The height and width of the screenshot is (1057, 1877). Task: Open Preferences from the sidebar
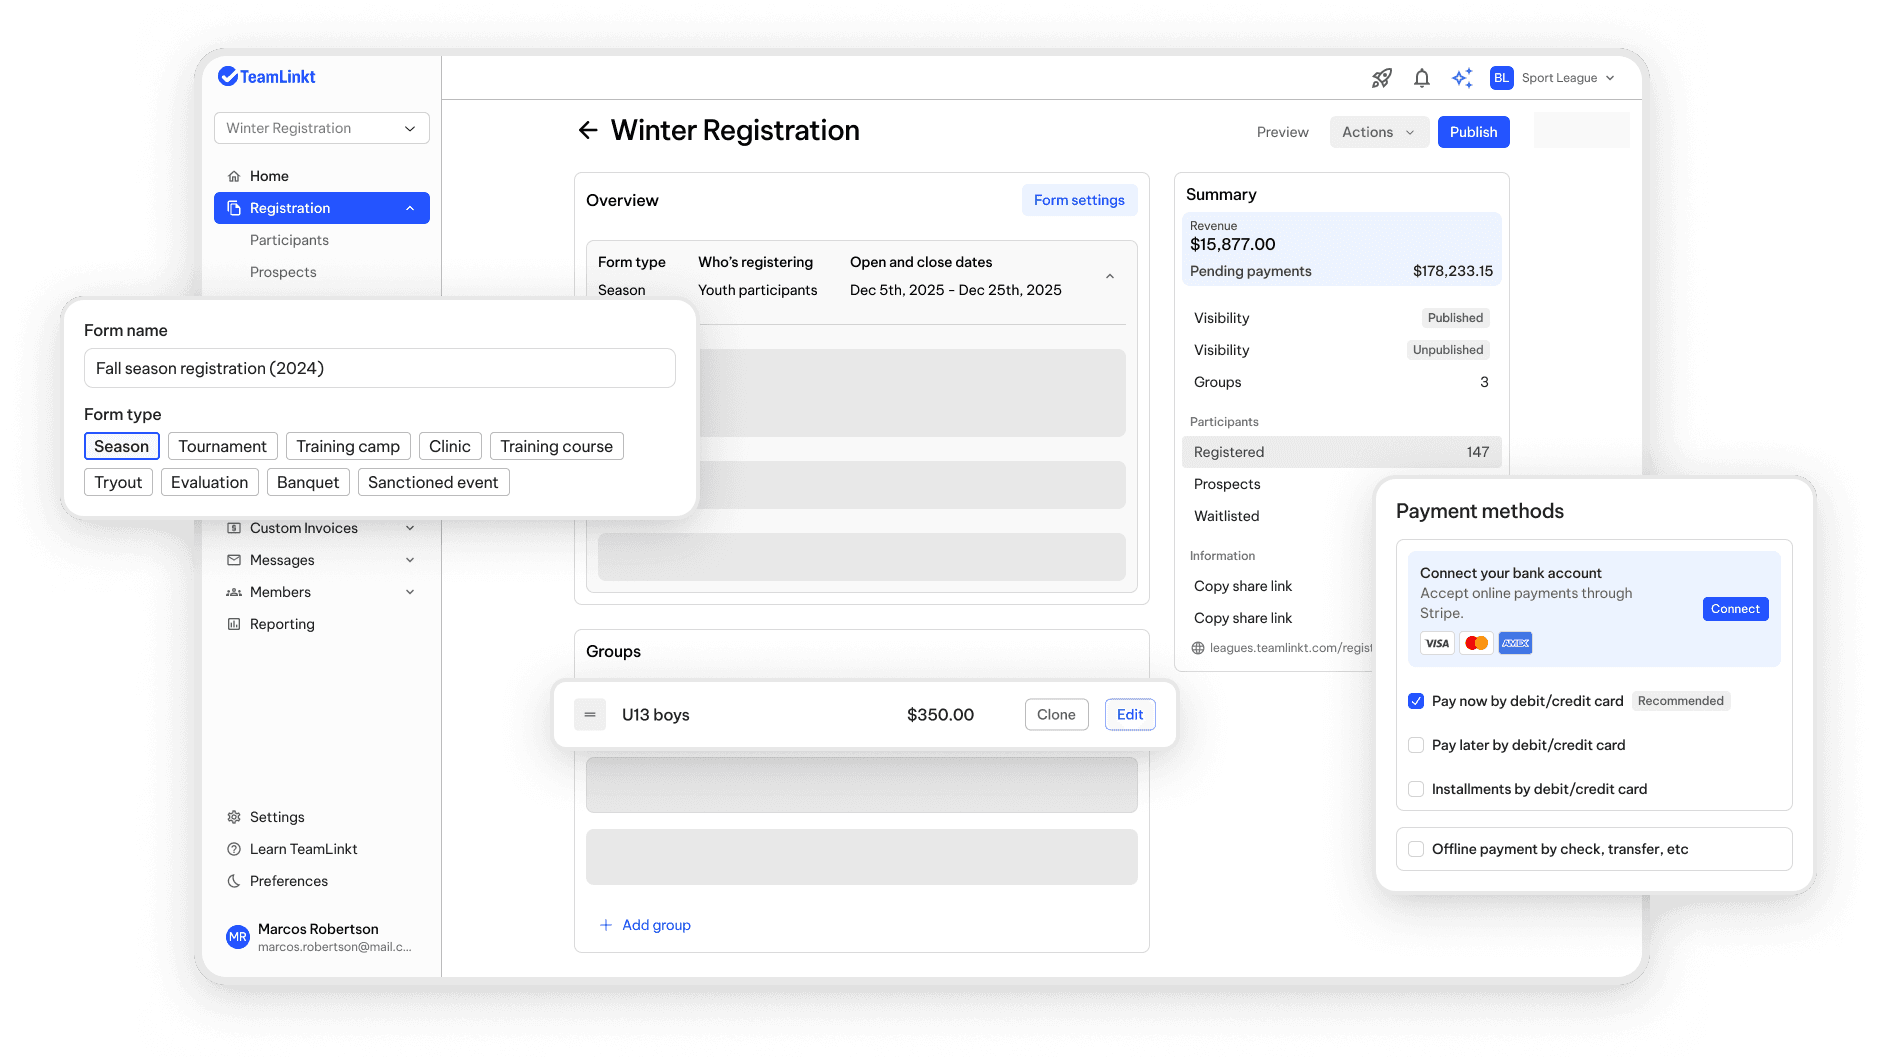tap(288, 881)
